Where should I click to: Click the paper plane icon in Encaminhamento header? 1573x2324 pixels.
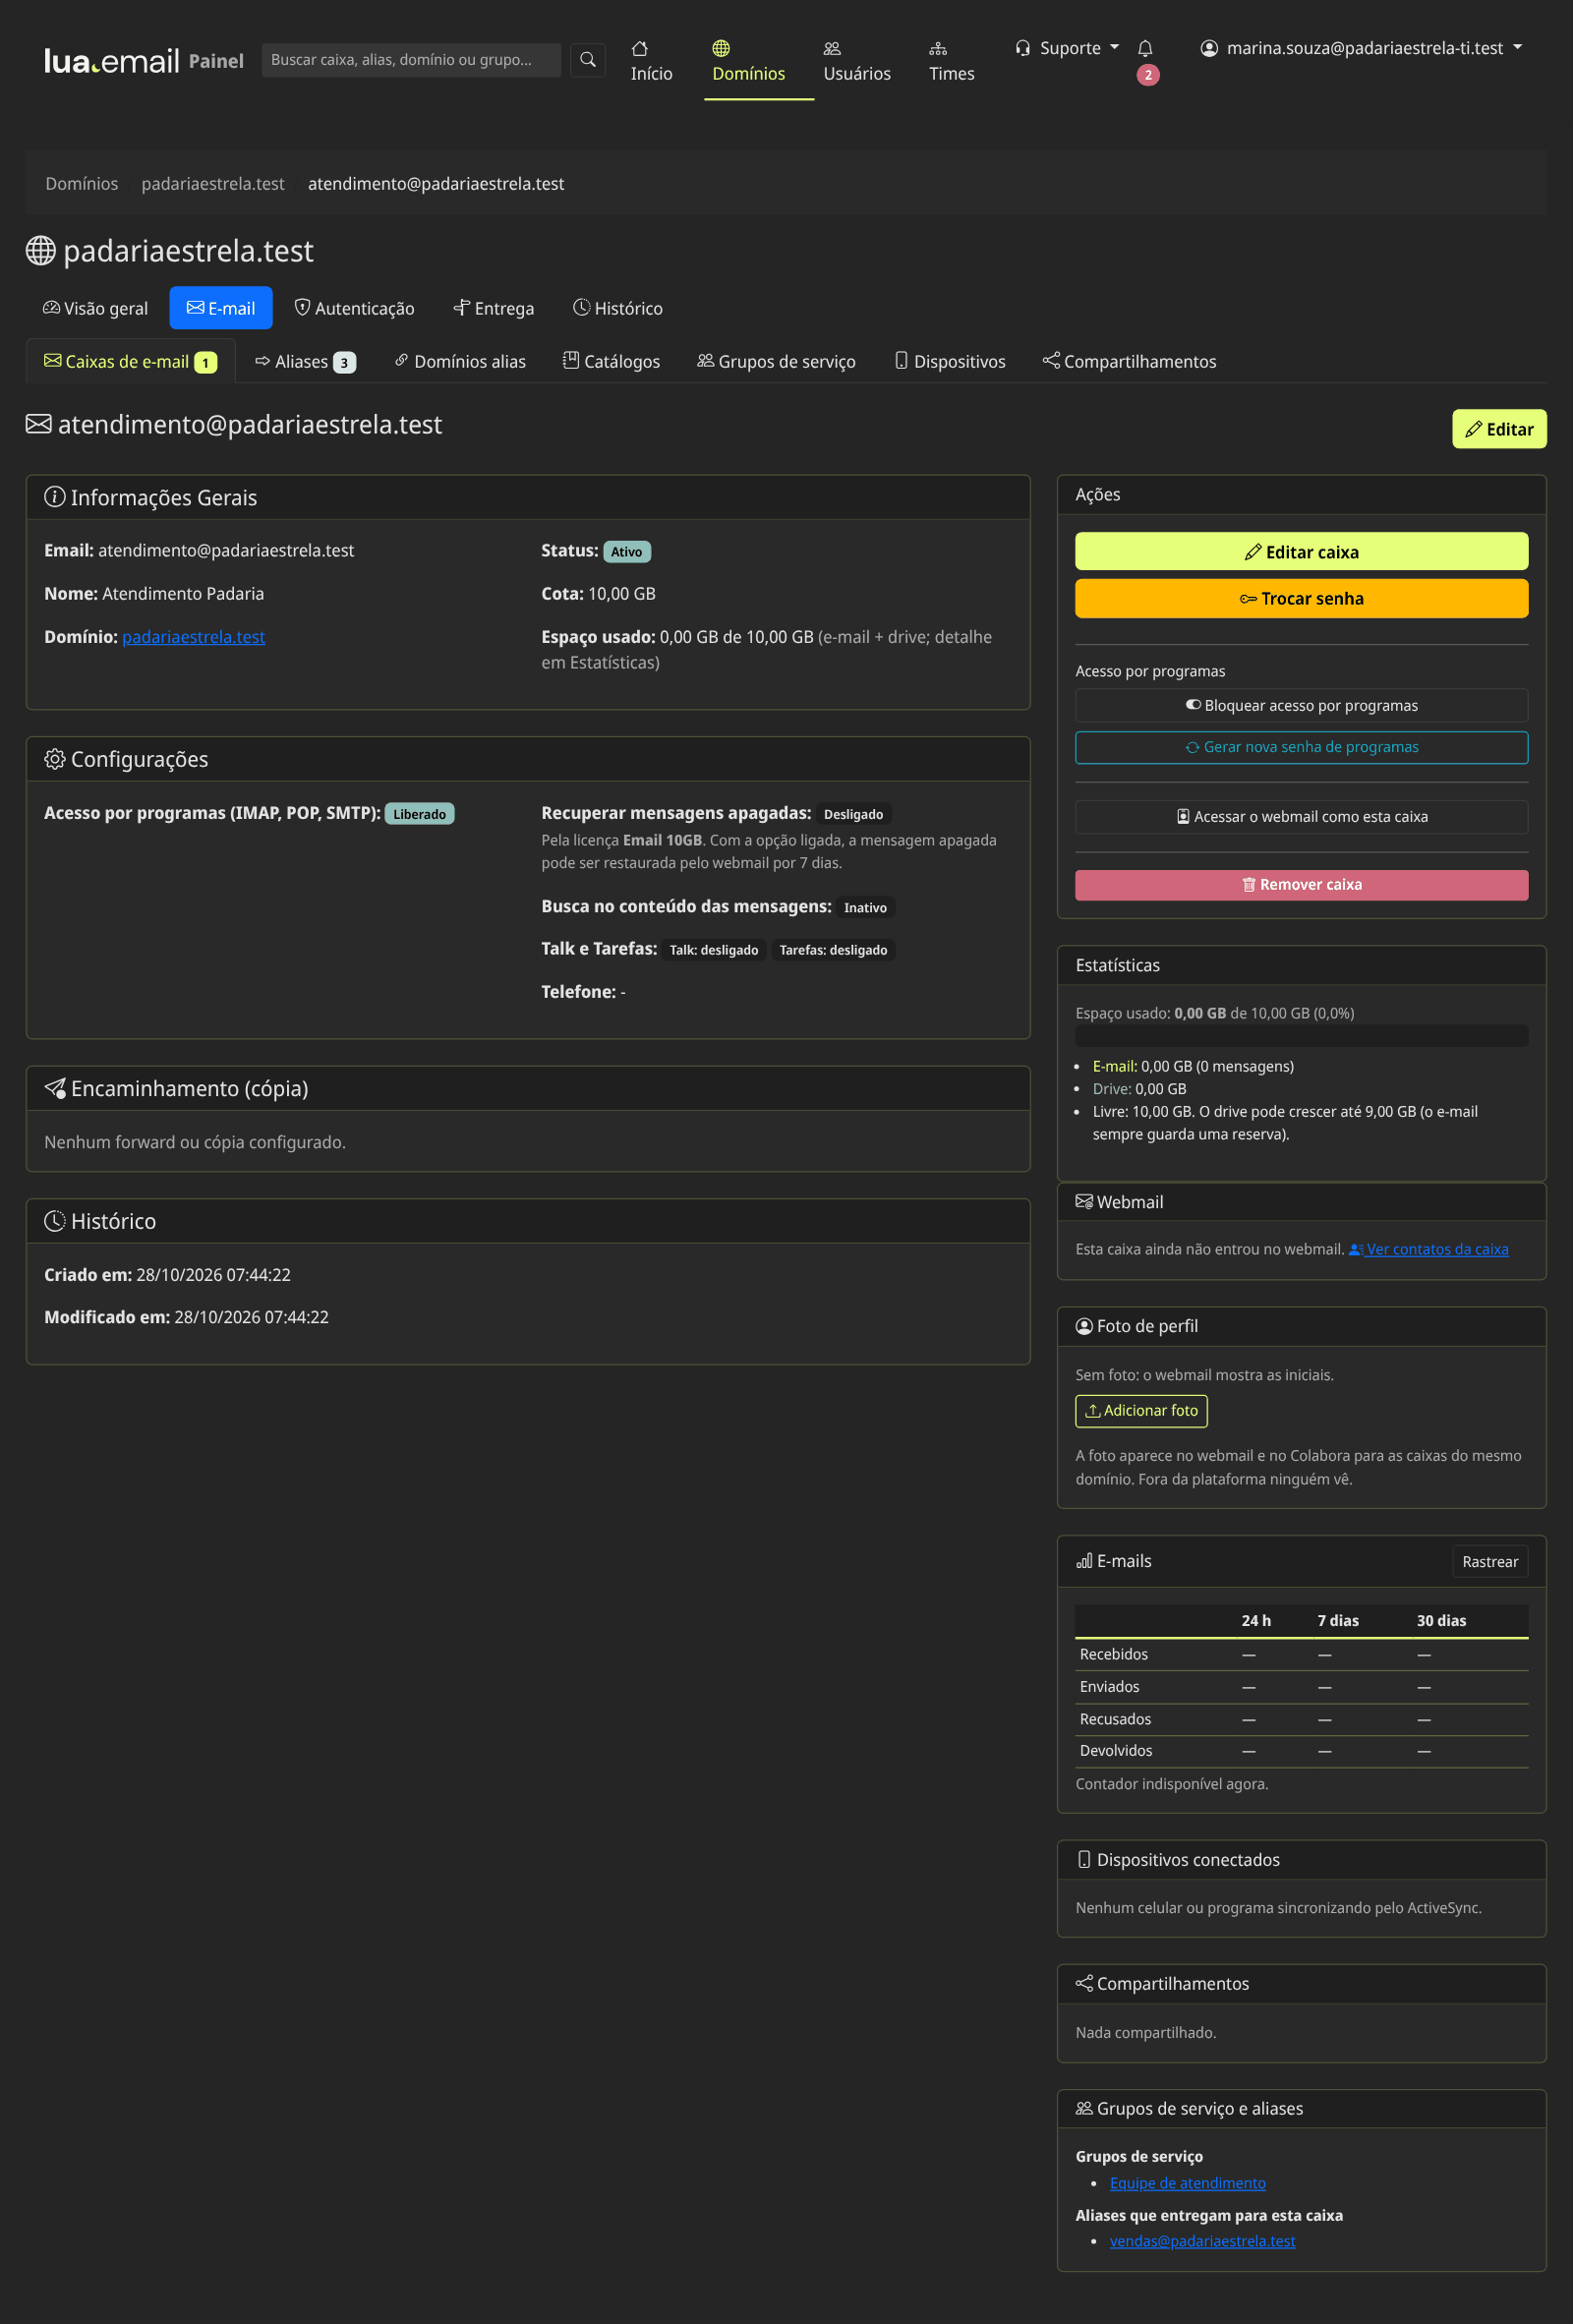click(x=55, y=1088)
